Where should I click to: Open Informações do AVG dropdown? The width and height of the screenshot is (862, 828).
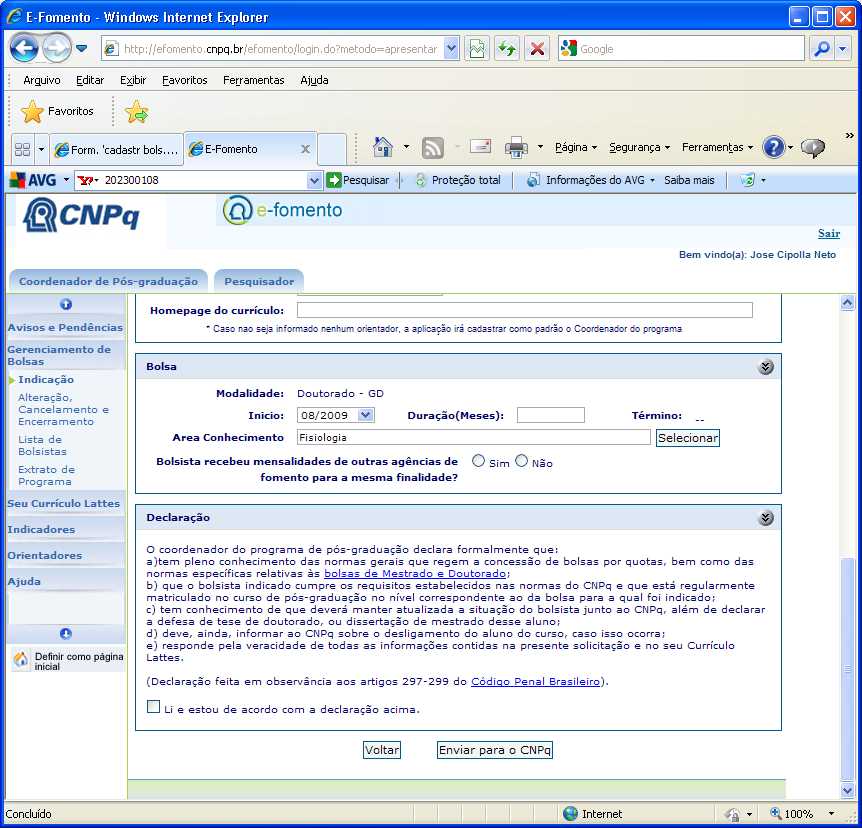[x=591, y=180]
